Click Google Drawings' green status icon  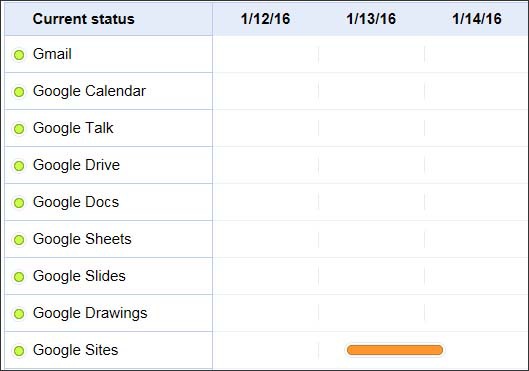[x=19, y=314]
